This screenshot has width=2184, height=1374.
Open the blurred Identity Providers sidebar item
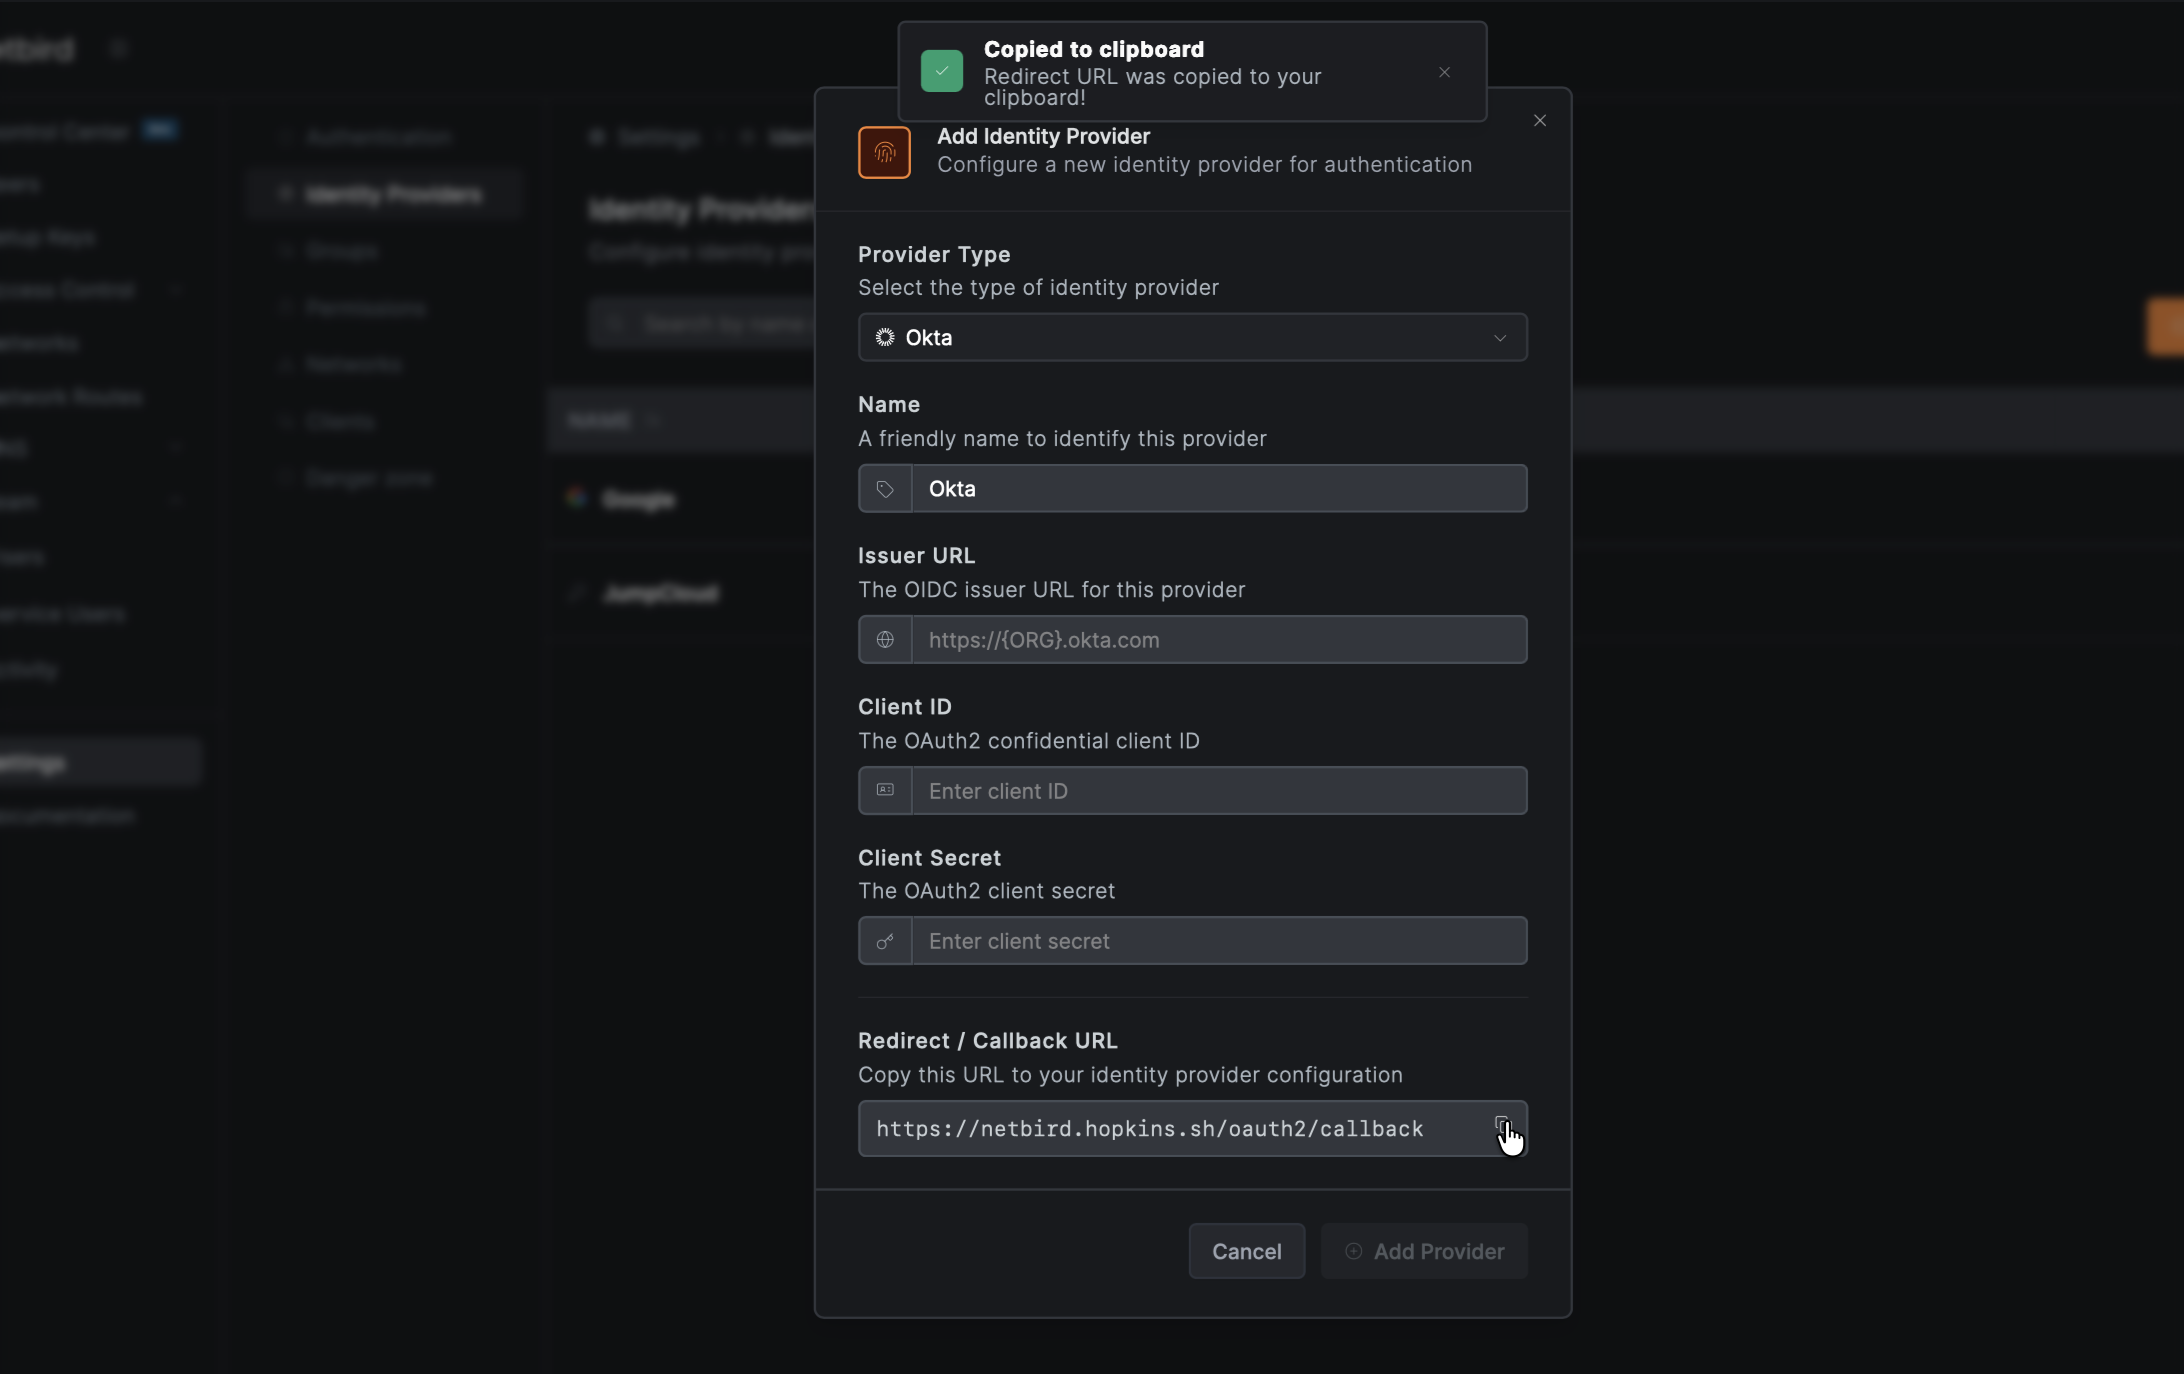393,194
